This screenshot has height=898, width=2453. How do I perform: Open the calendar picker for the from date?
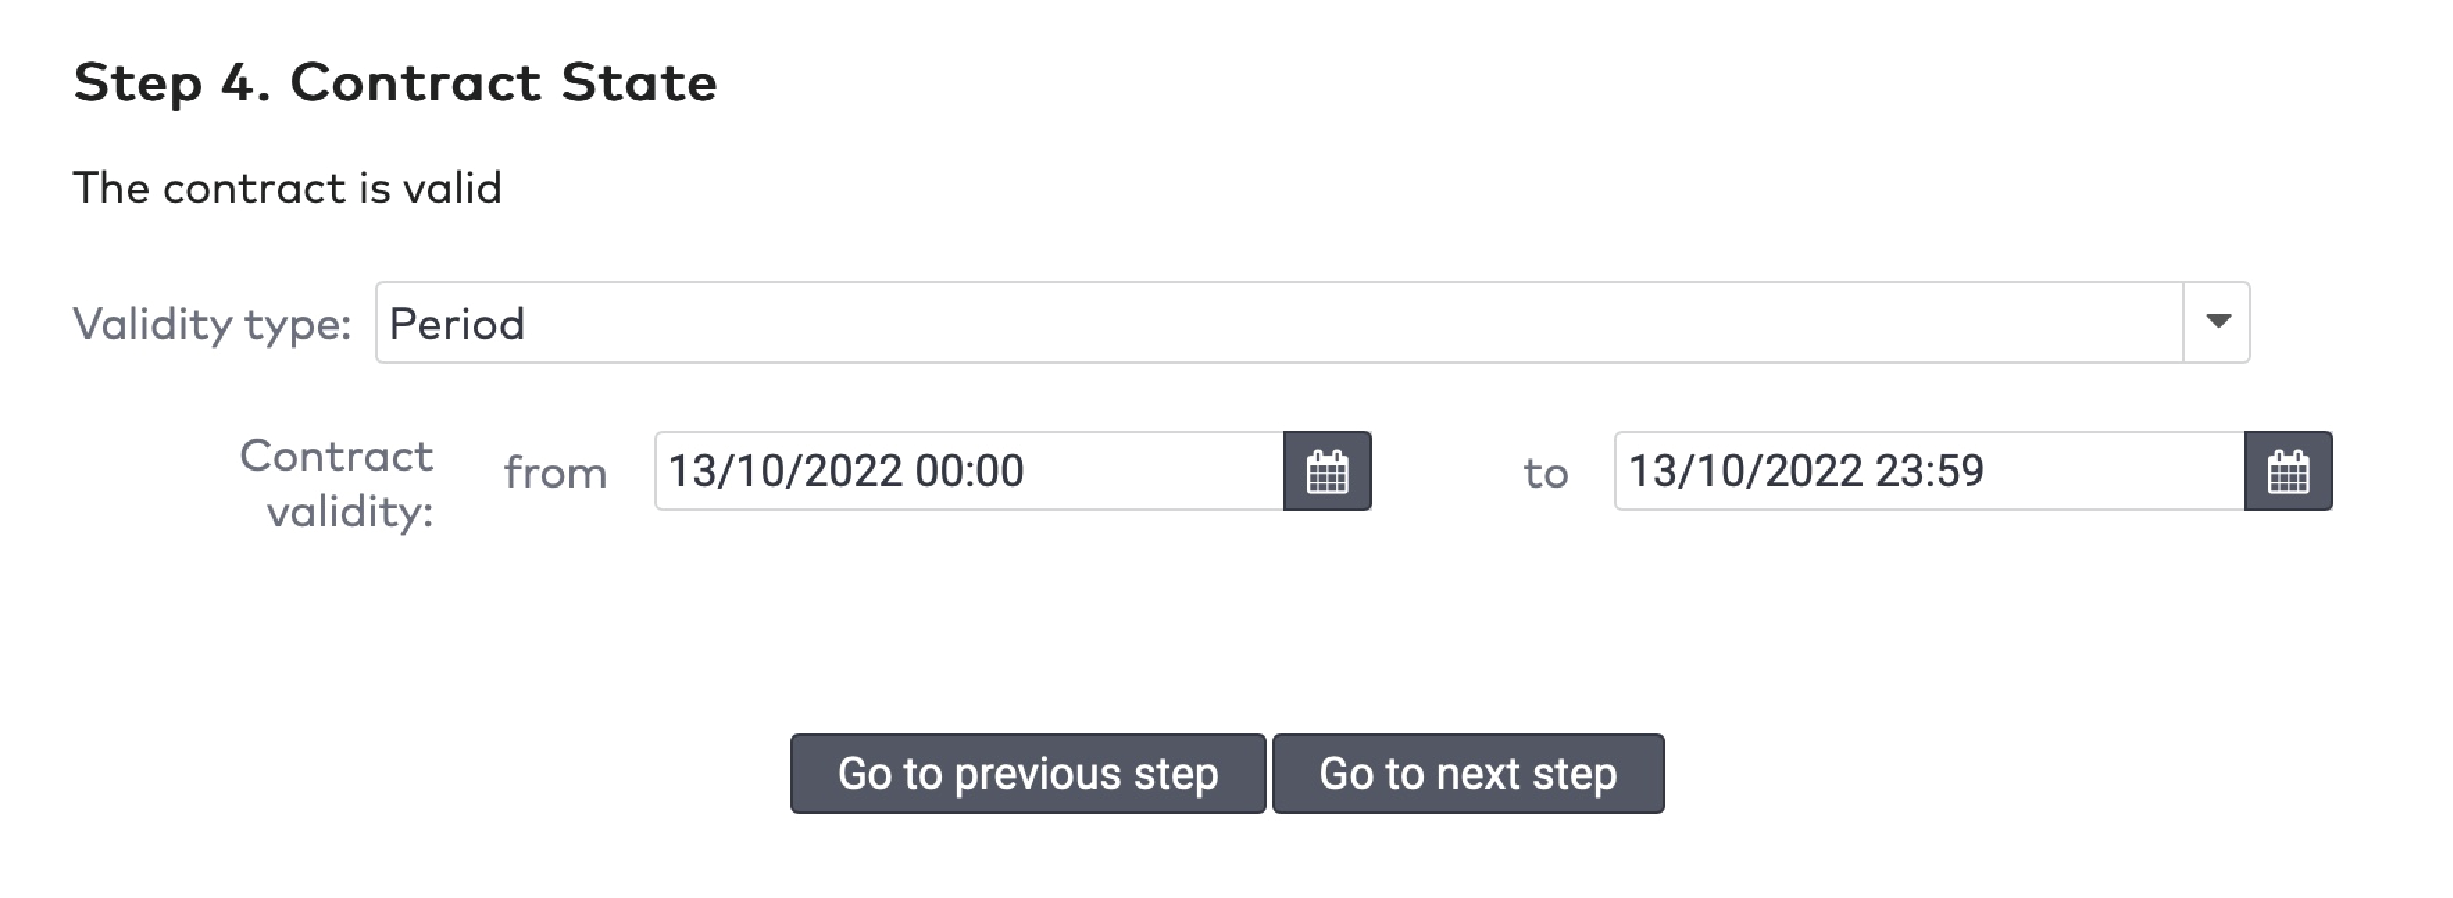[1327, 471]
